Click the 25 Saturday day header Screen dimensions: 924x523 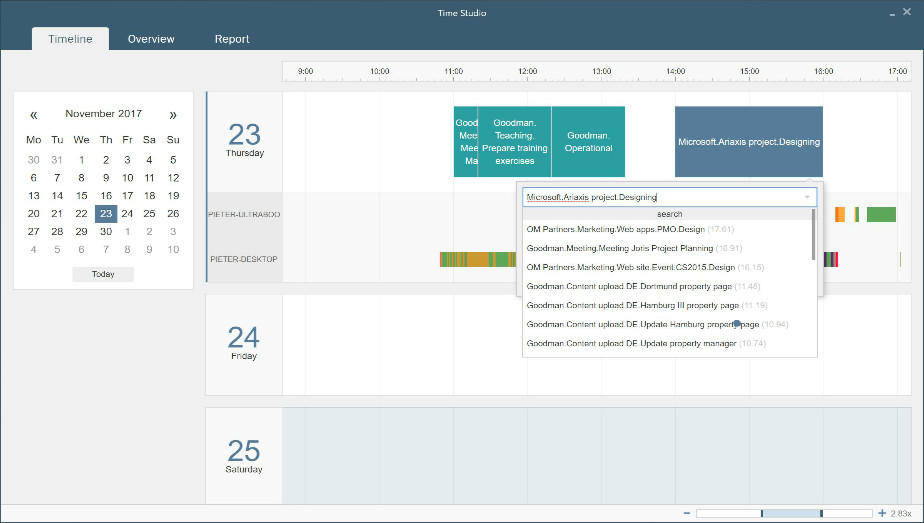pos(244,456)
